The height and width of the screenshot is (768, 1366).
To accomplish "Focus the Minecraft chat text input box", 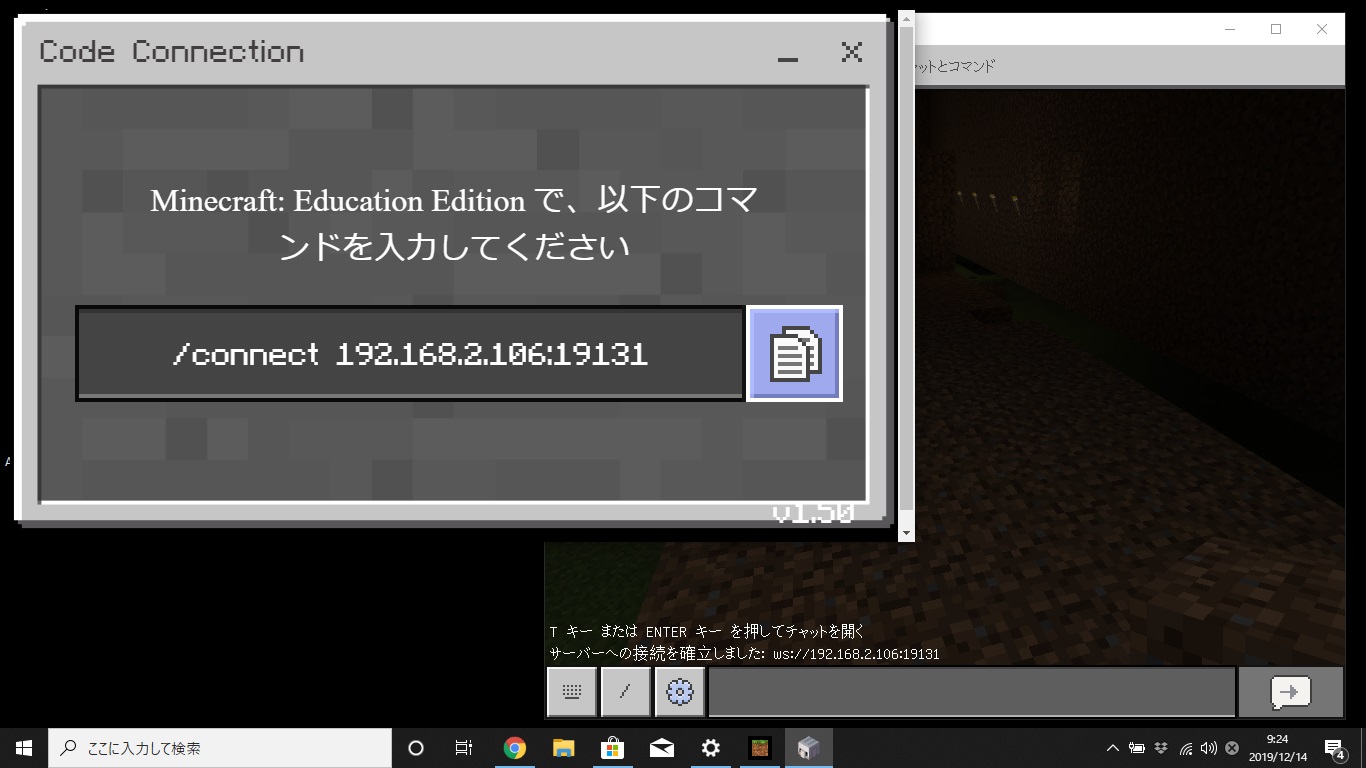I will (x=972, y=691).
